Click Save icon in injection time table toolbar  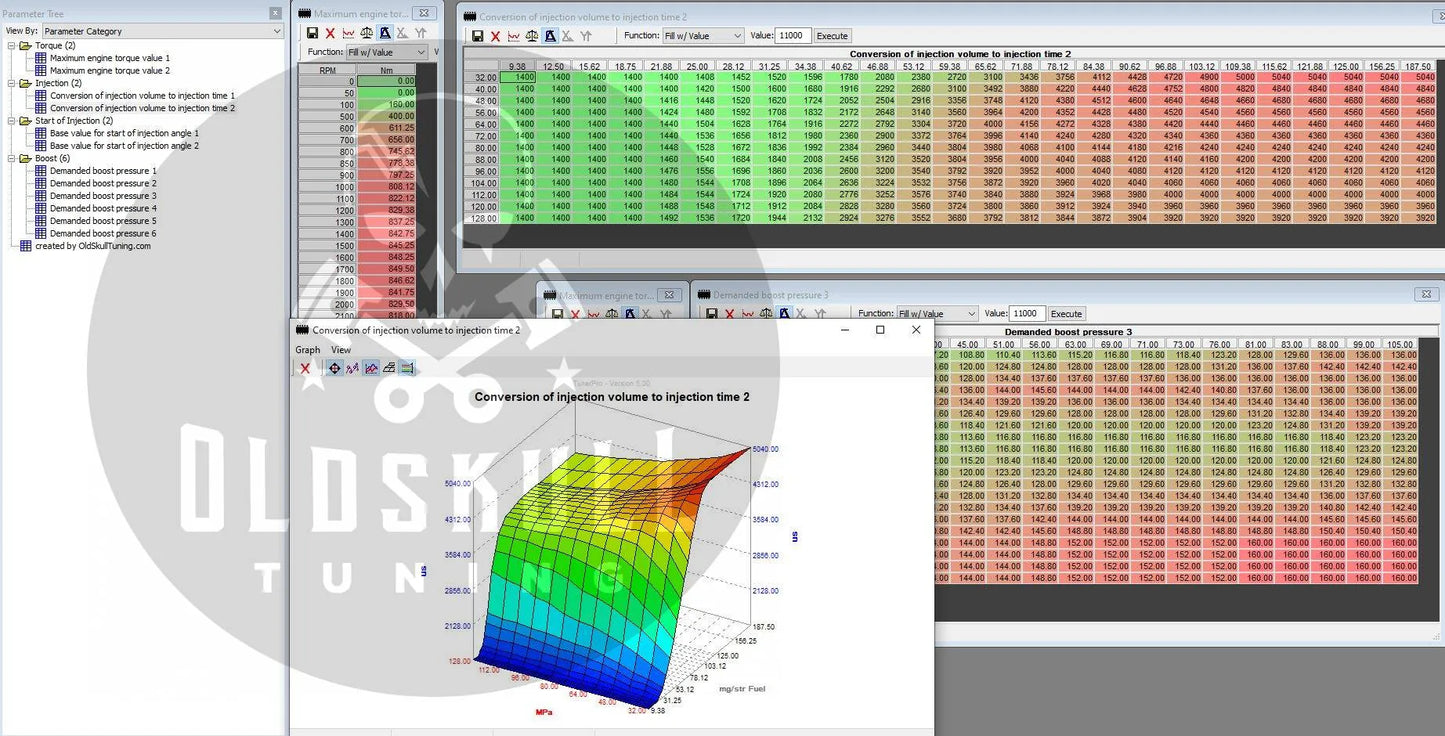(478, 36)
